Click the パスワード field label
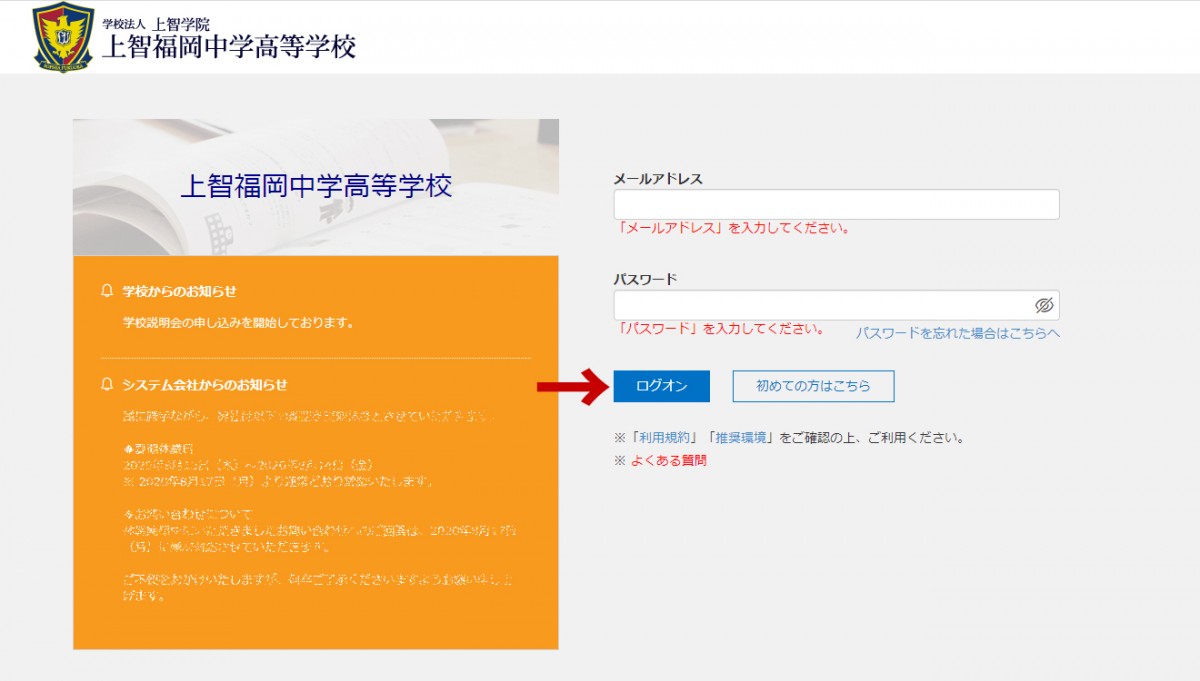 click(645, 279)
